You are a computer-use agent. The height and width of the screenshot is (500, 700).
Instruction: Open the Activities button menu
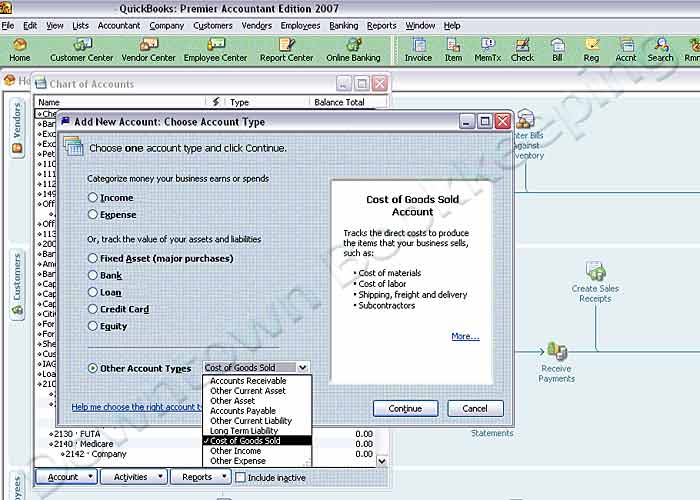[x=134, y=477]
